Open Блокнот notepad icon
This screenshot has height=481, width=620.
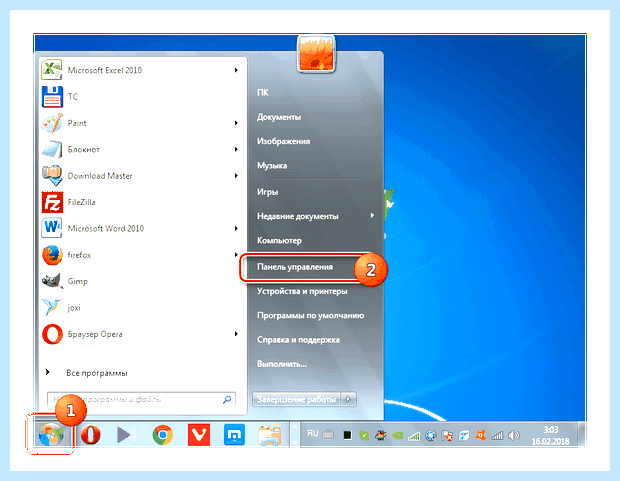coord(52,150)
